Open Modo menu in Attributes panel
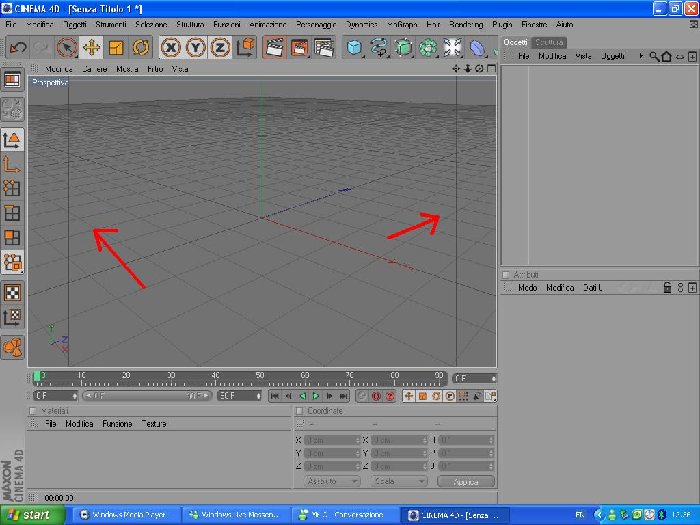Screen dimensions: 700x525 click(527, 288)
